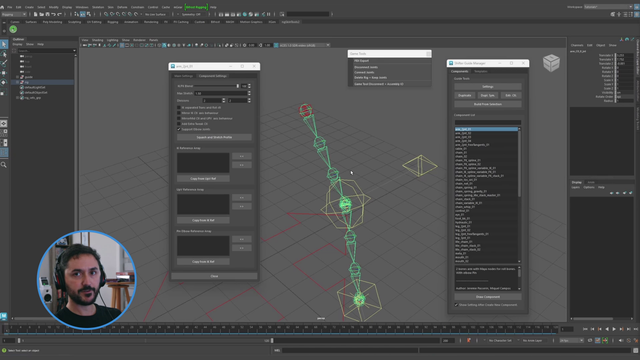
Task: Click the Squash and Stretch Profile button
Action: 214,137
